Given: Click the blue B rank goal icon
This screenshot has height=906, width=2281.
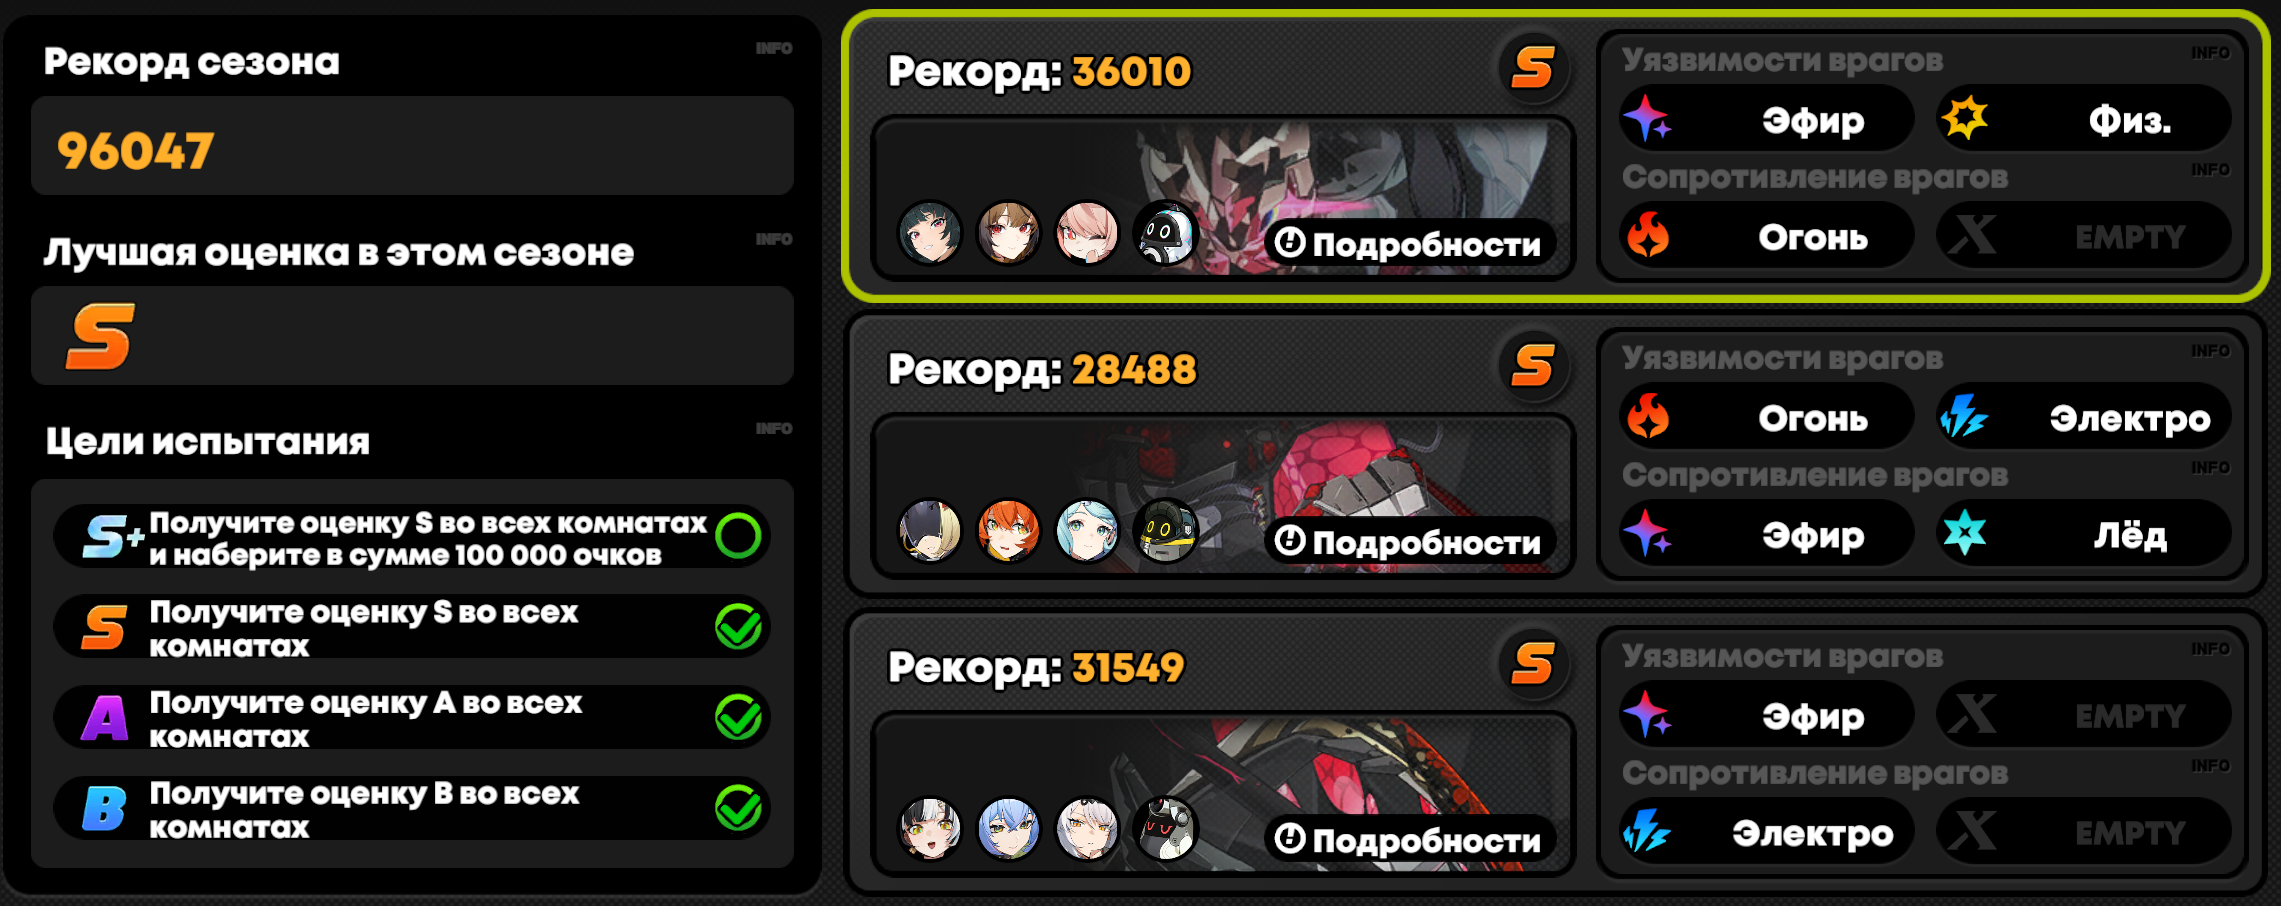Looking at the screenshot, I should click(105, 808).
